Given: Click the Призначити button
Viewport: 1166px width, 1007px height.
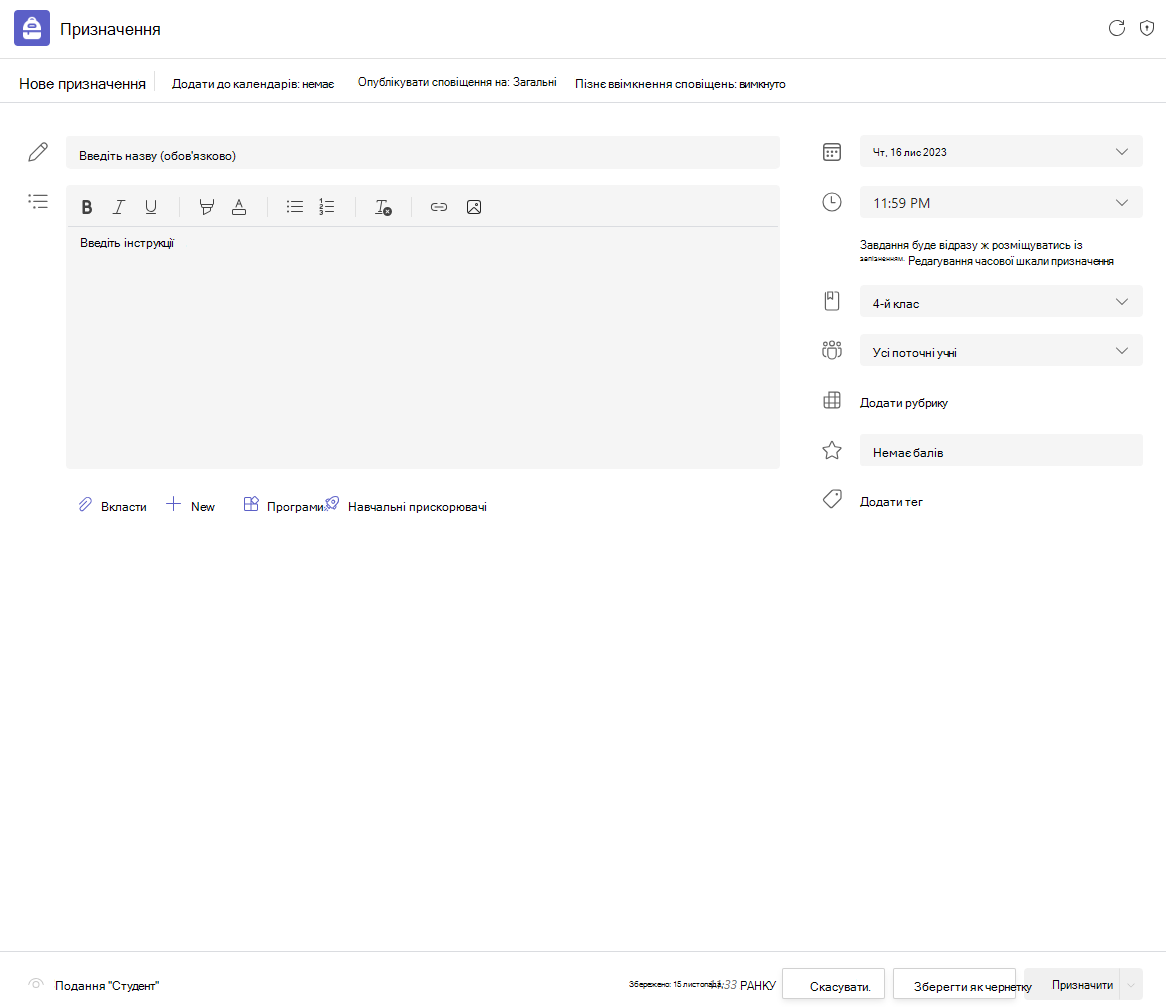Looking at the screenshot, I should point(1072,985).
